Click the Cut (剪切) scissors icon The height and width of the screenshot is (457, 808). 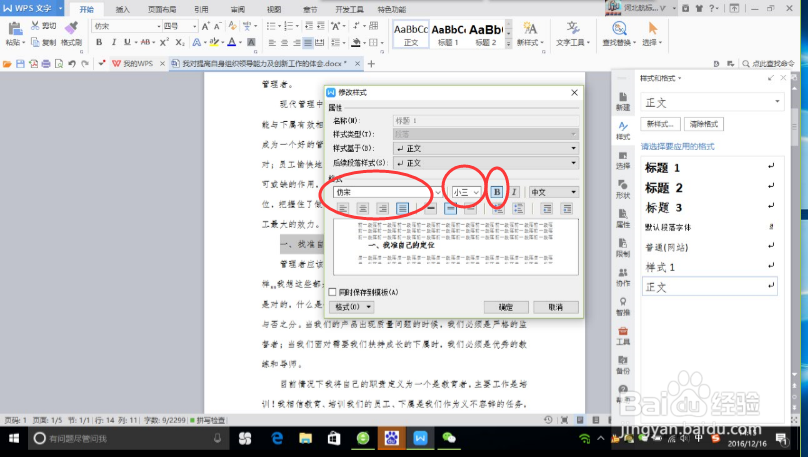[35, 26]
